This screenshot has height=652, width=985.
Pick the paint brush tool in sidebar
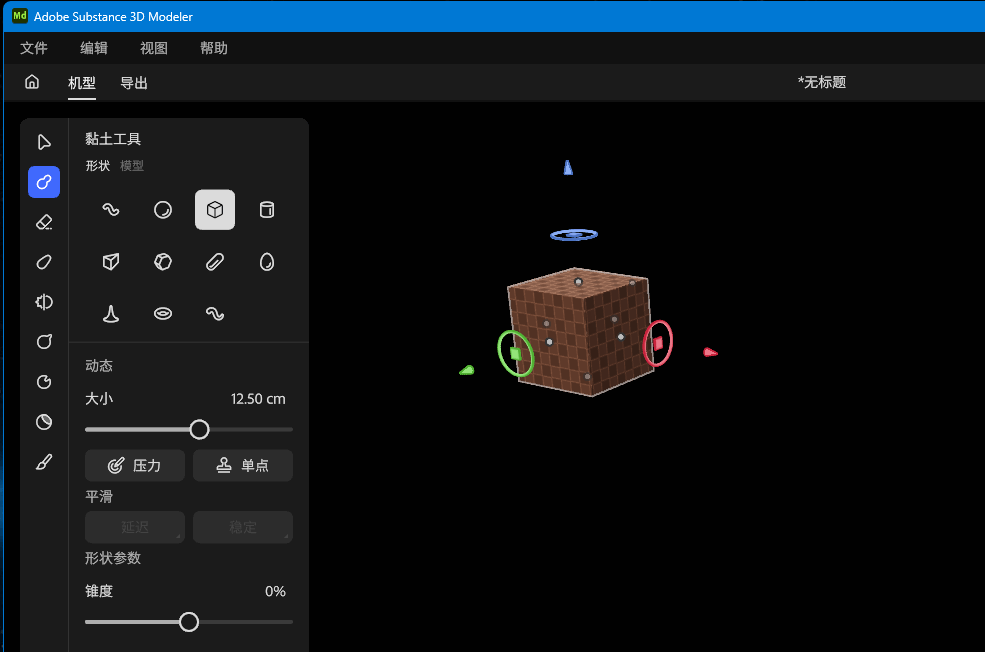pyautogui.click(x=44, y=462)
